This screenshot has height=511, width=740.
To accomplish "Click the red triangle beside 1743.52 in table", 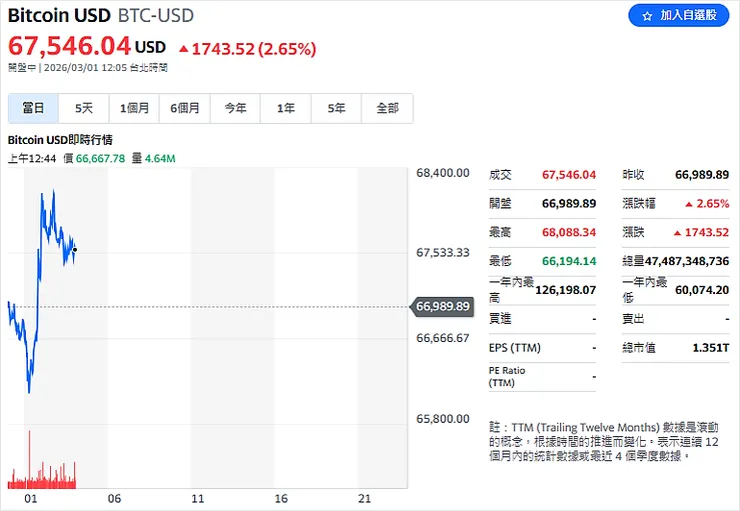I will [x=677, y=233].
